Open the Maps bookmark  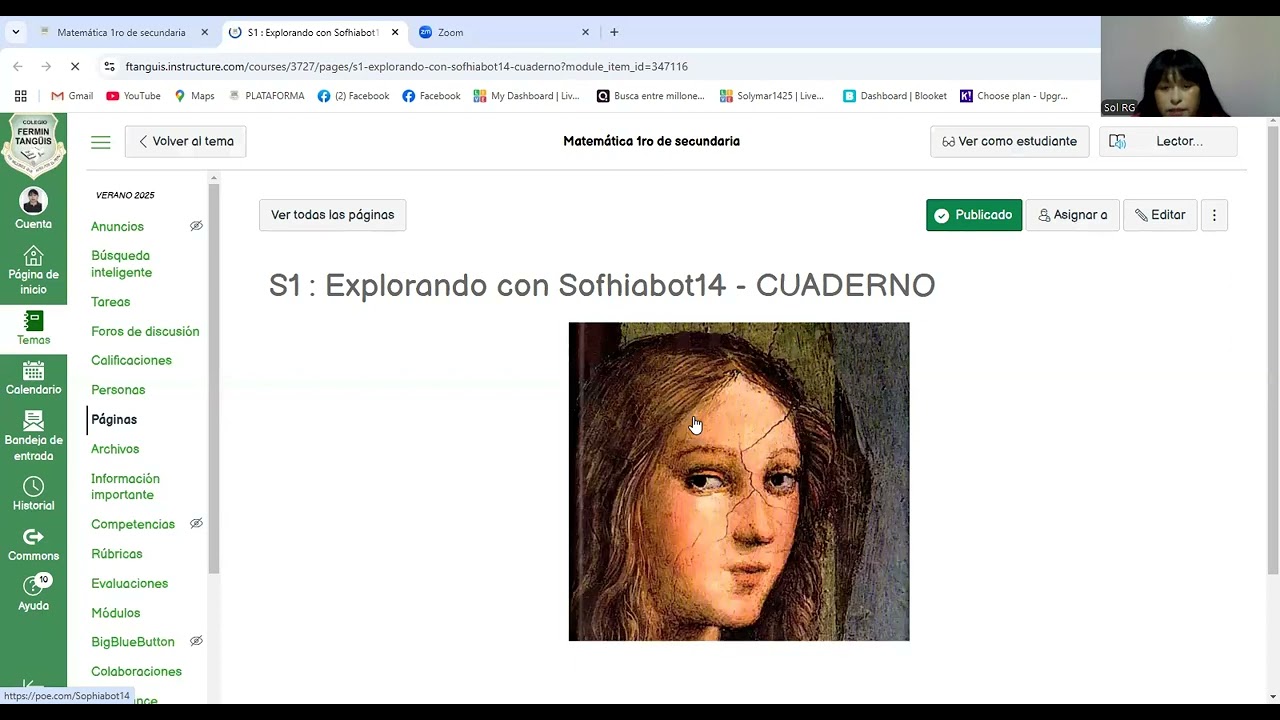point(194,96)
